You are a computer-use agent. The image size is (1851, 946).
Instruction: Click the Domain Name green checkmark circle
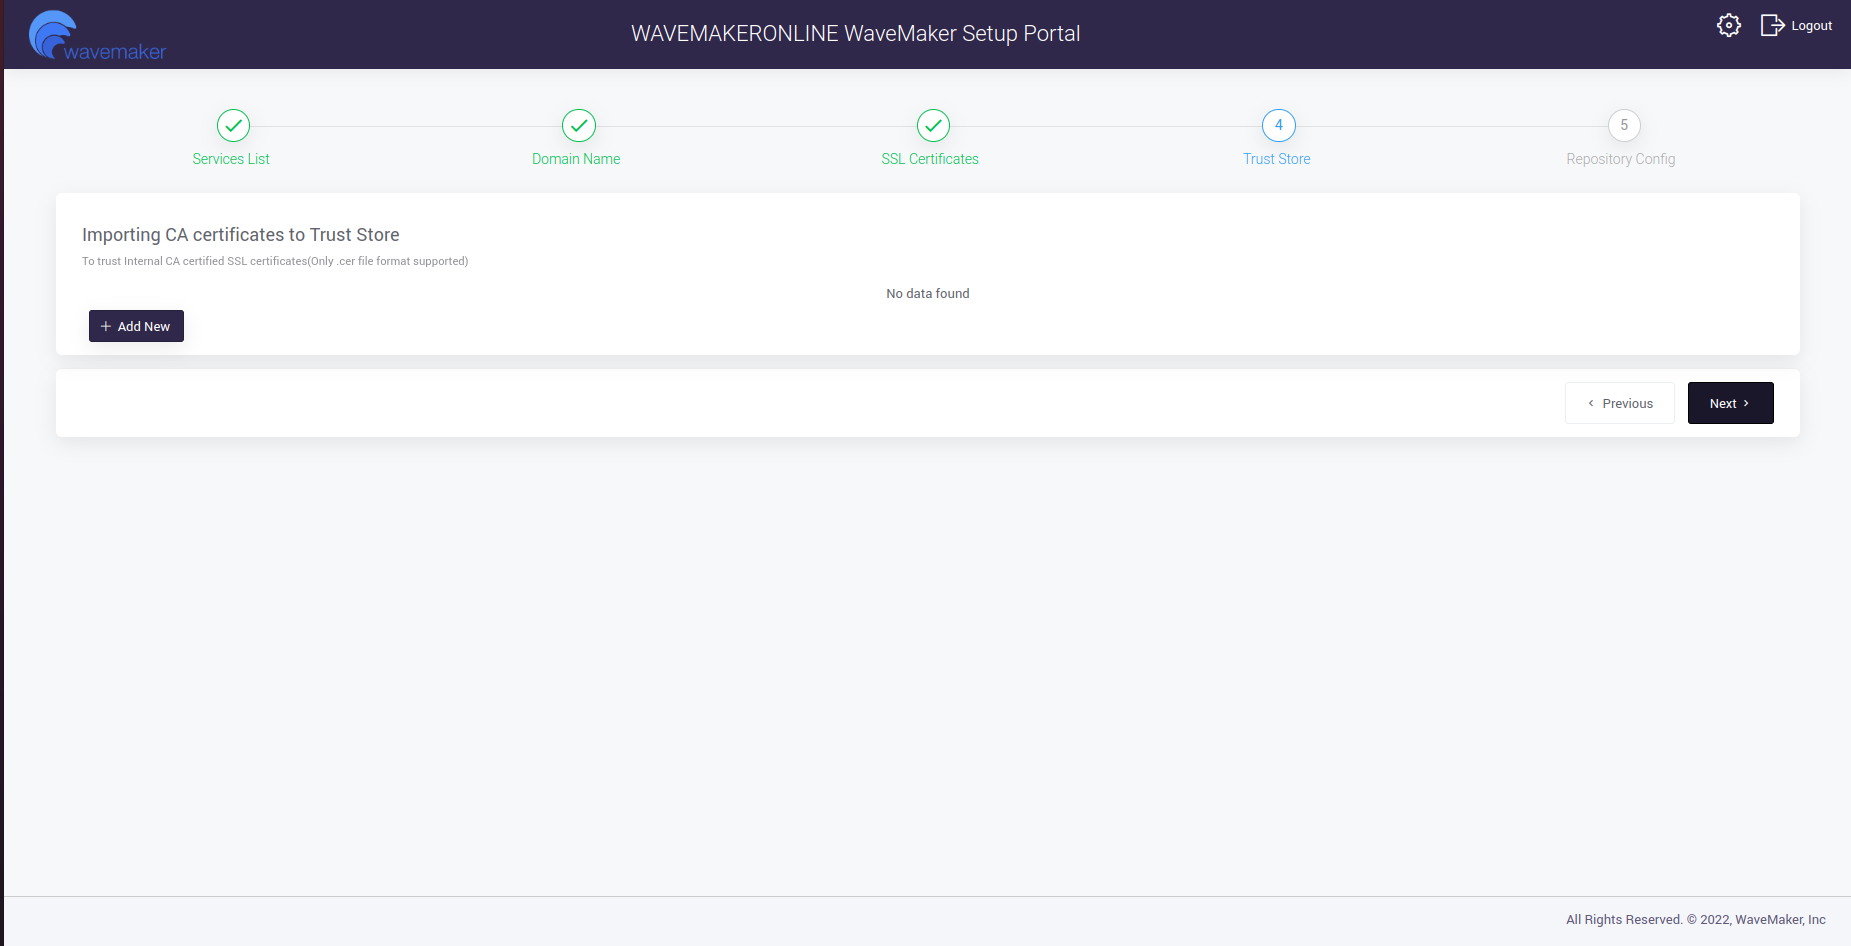point(578,126)
